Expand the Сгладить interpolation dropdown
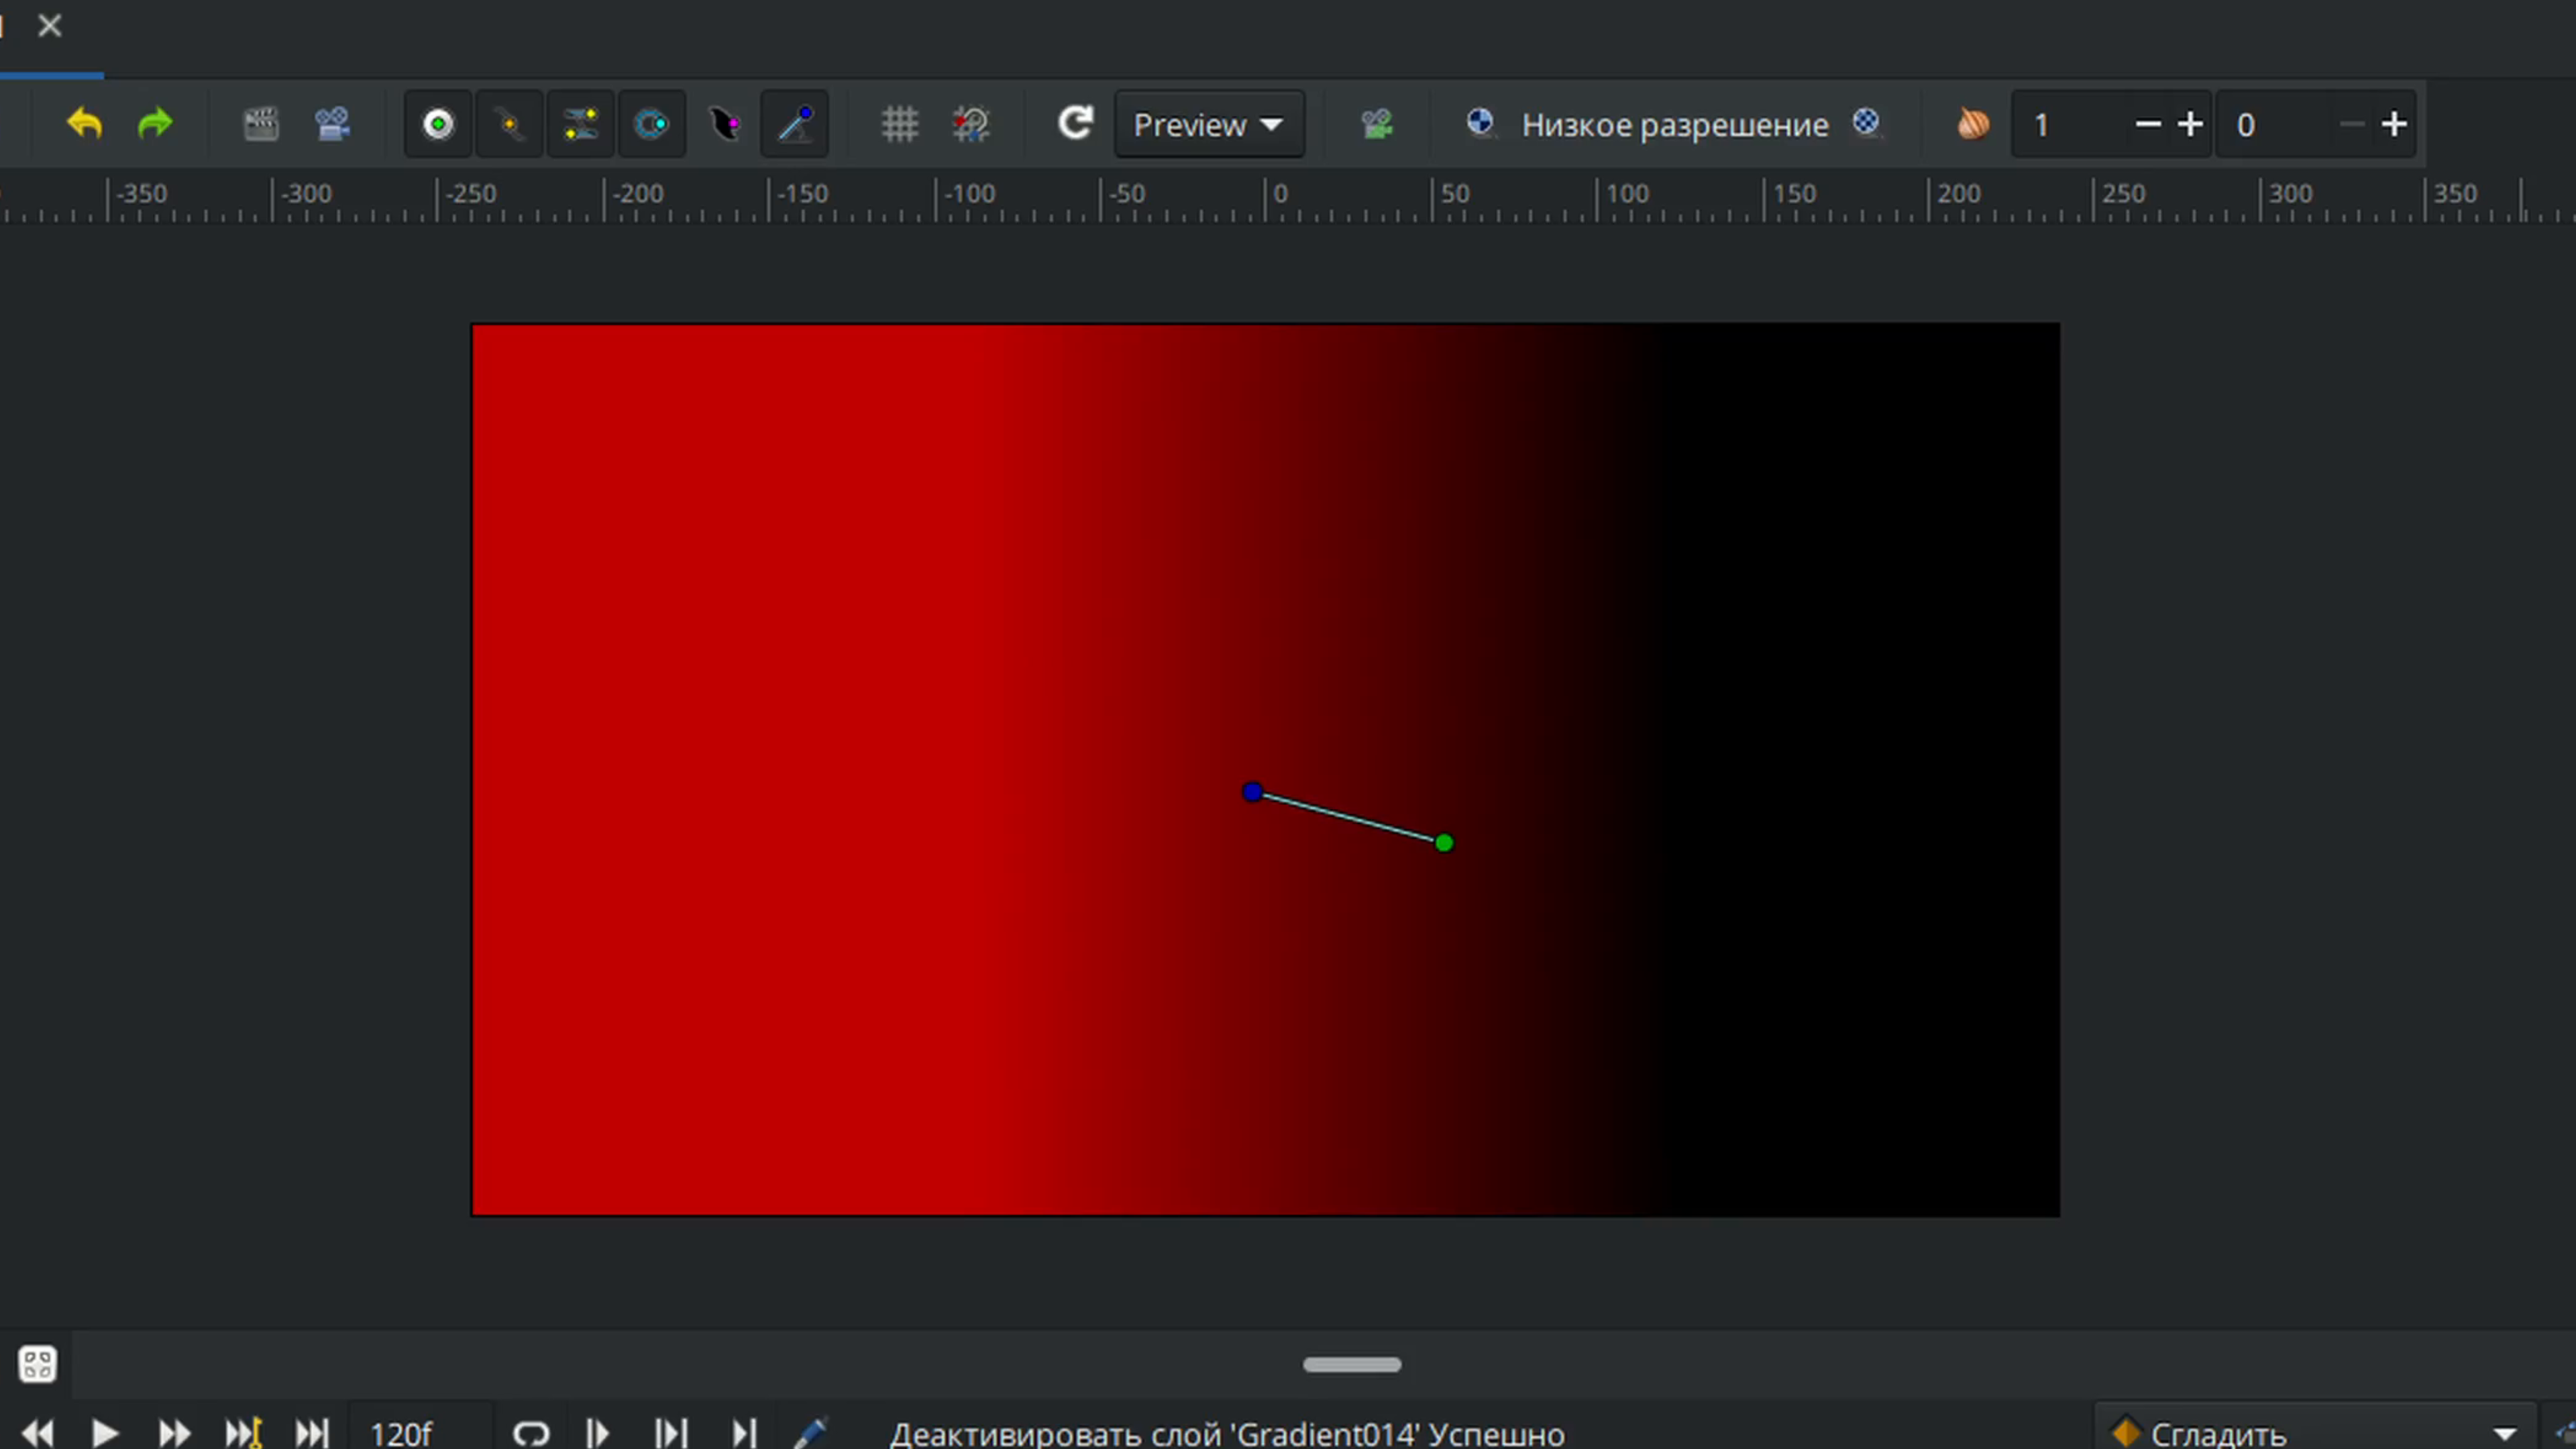 pyautogui.click(x=2504, y=1434)
